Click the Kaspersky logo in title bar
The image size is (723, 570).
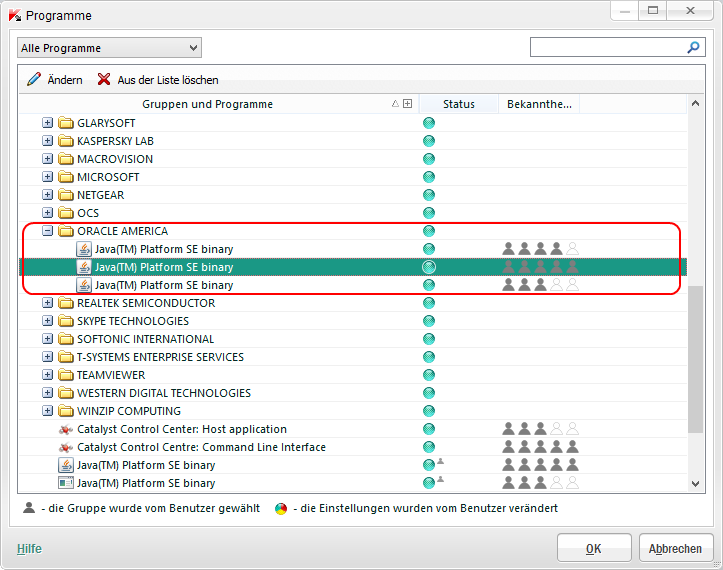pos(15,15)
